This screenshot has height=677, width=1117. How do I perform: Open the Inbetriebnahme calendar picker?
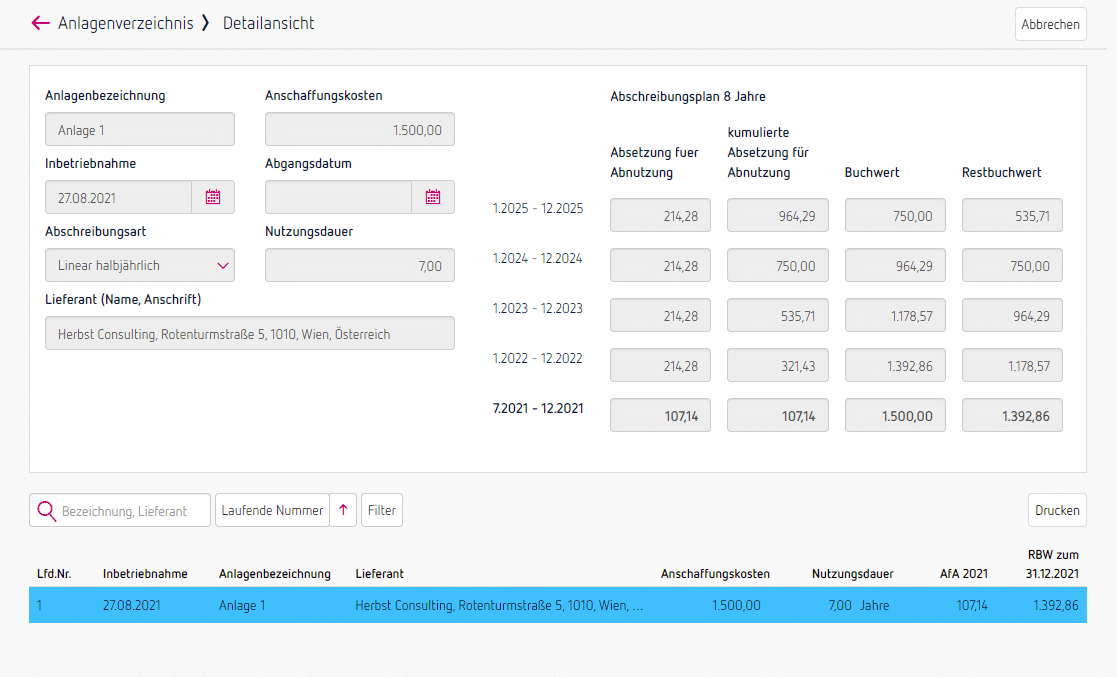pos(213,197)
